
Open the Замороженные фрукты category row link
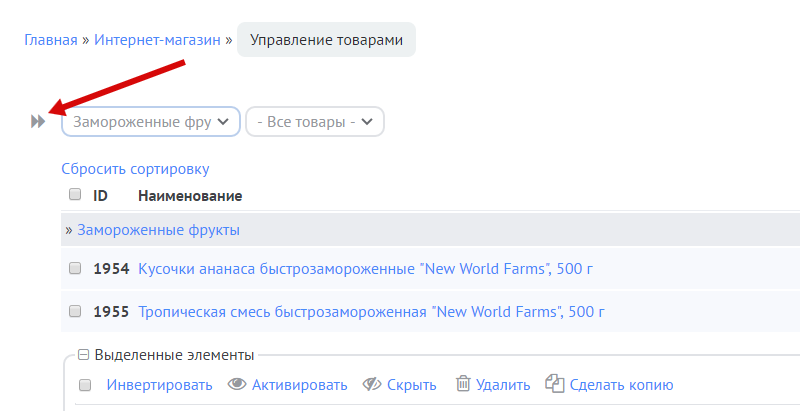coord(158,230)
